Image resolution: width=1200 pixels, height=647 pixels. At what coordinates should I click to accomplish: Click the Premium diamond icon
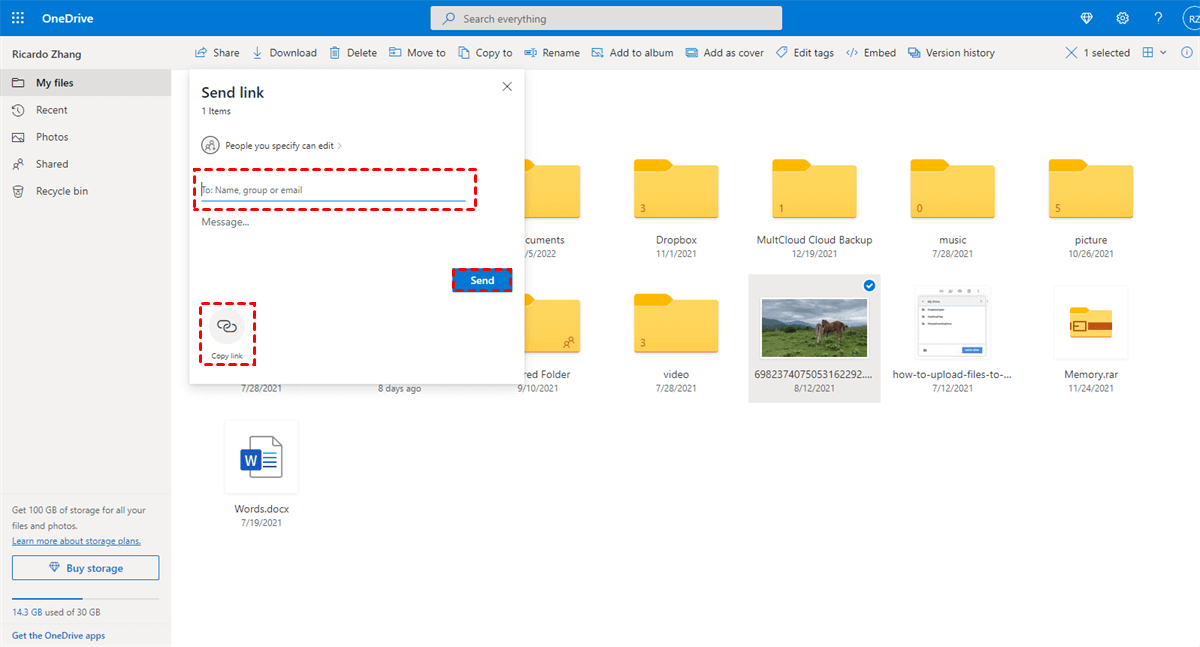1087,18
